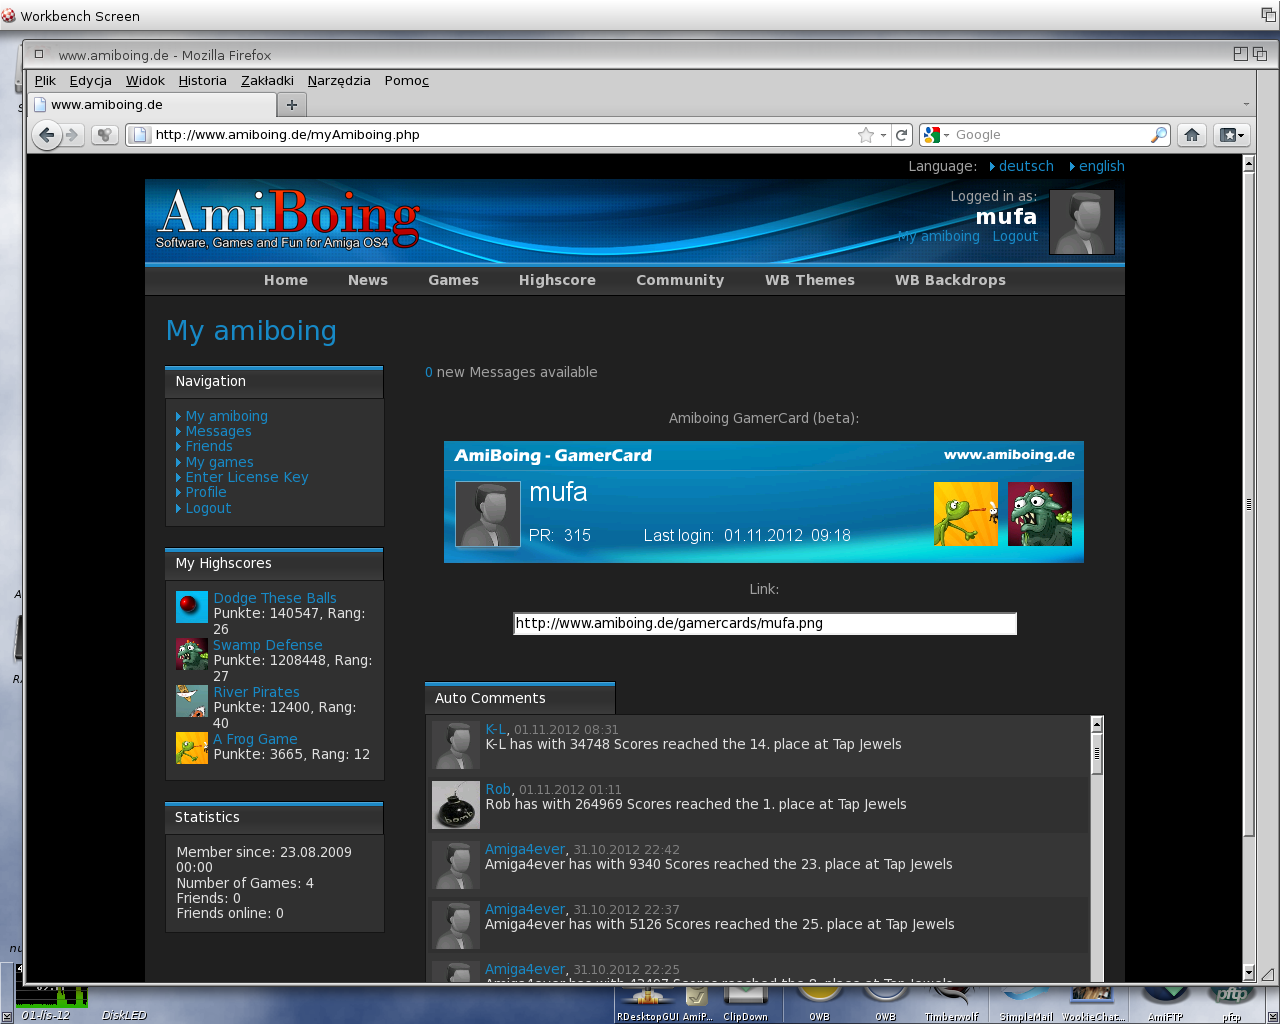Open RDesktopGUI from the dock

(647, 1003)
